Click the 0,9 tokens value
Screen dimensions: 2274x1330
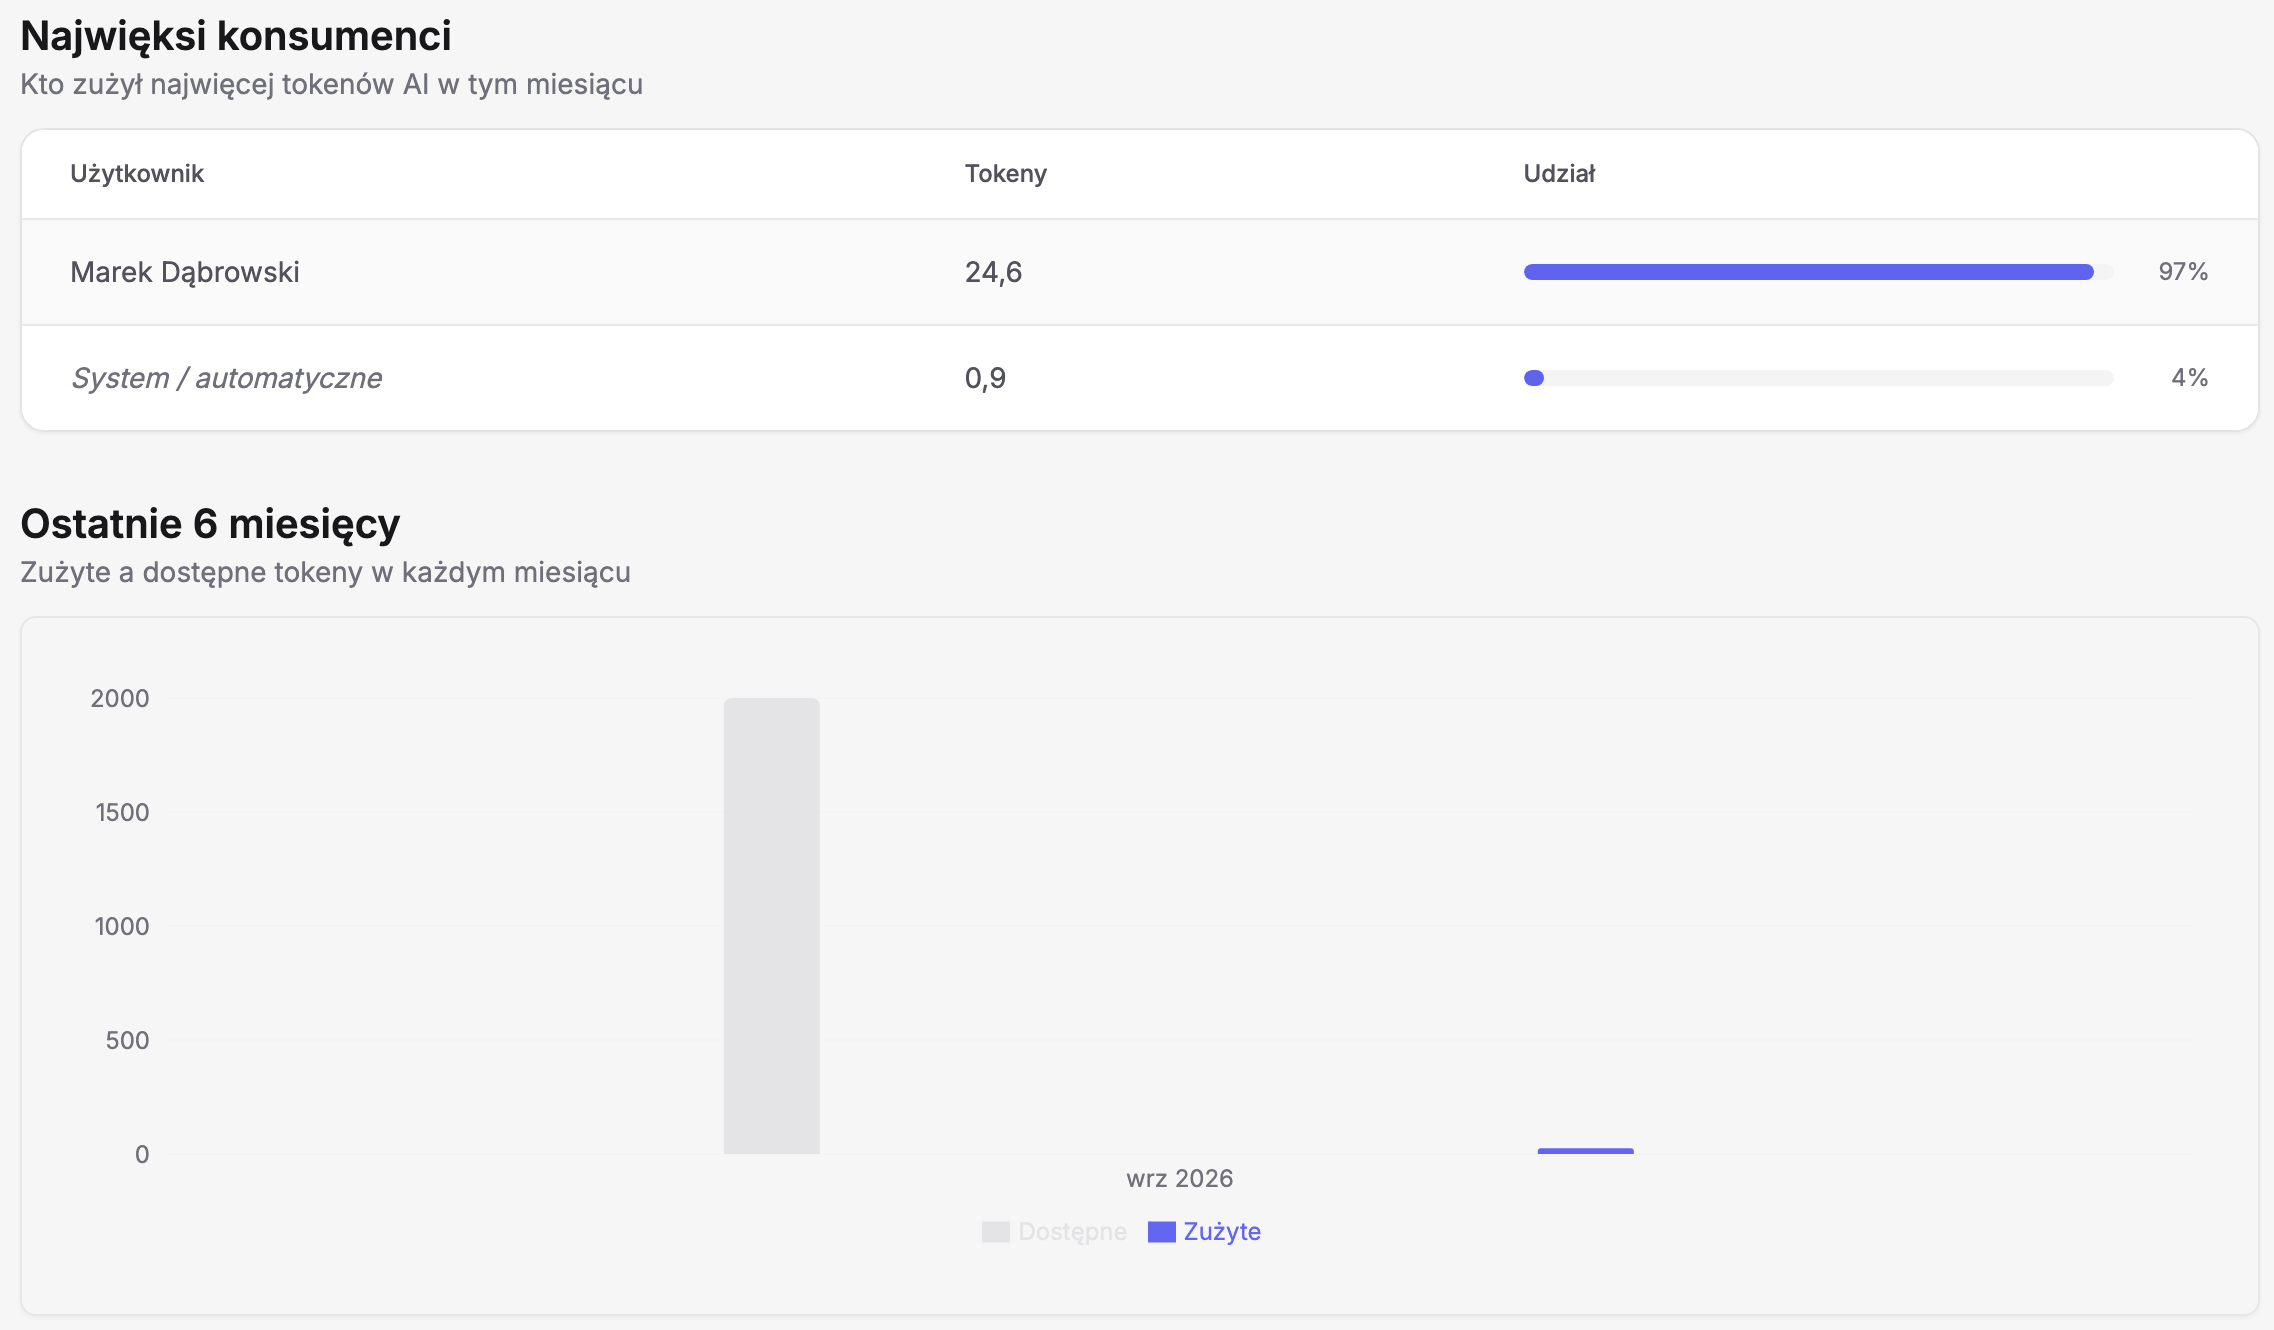985,378
